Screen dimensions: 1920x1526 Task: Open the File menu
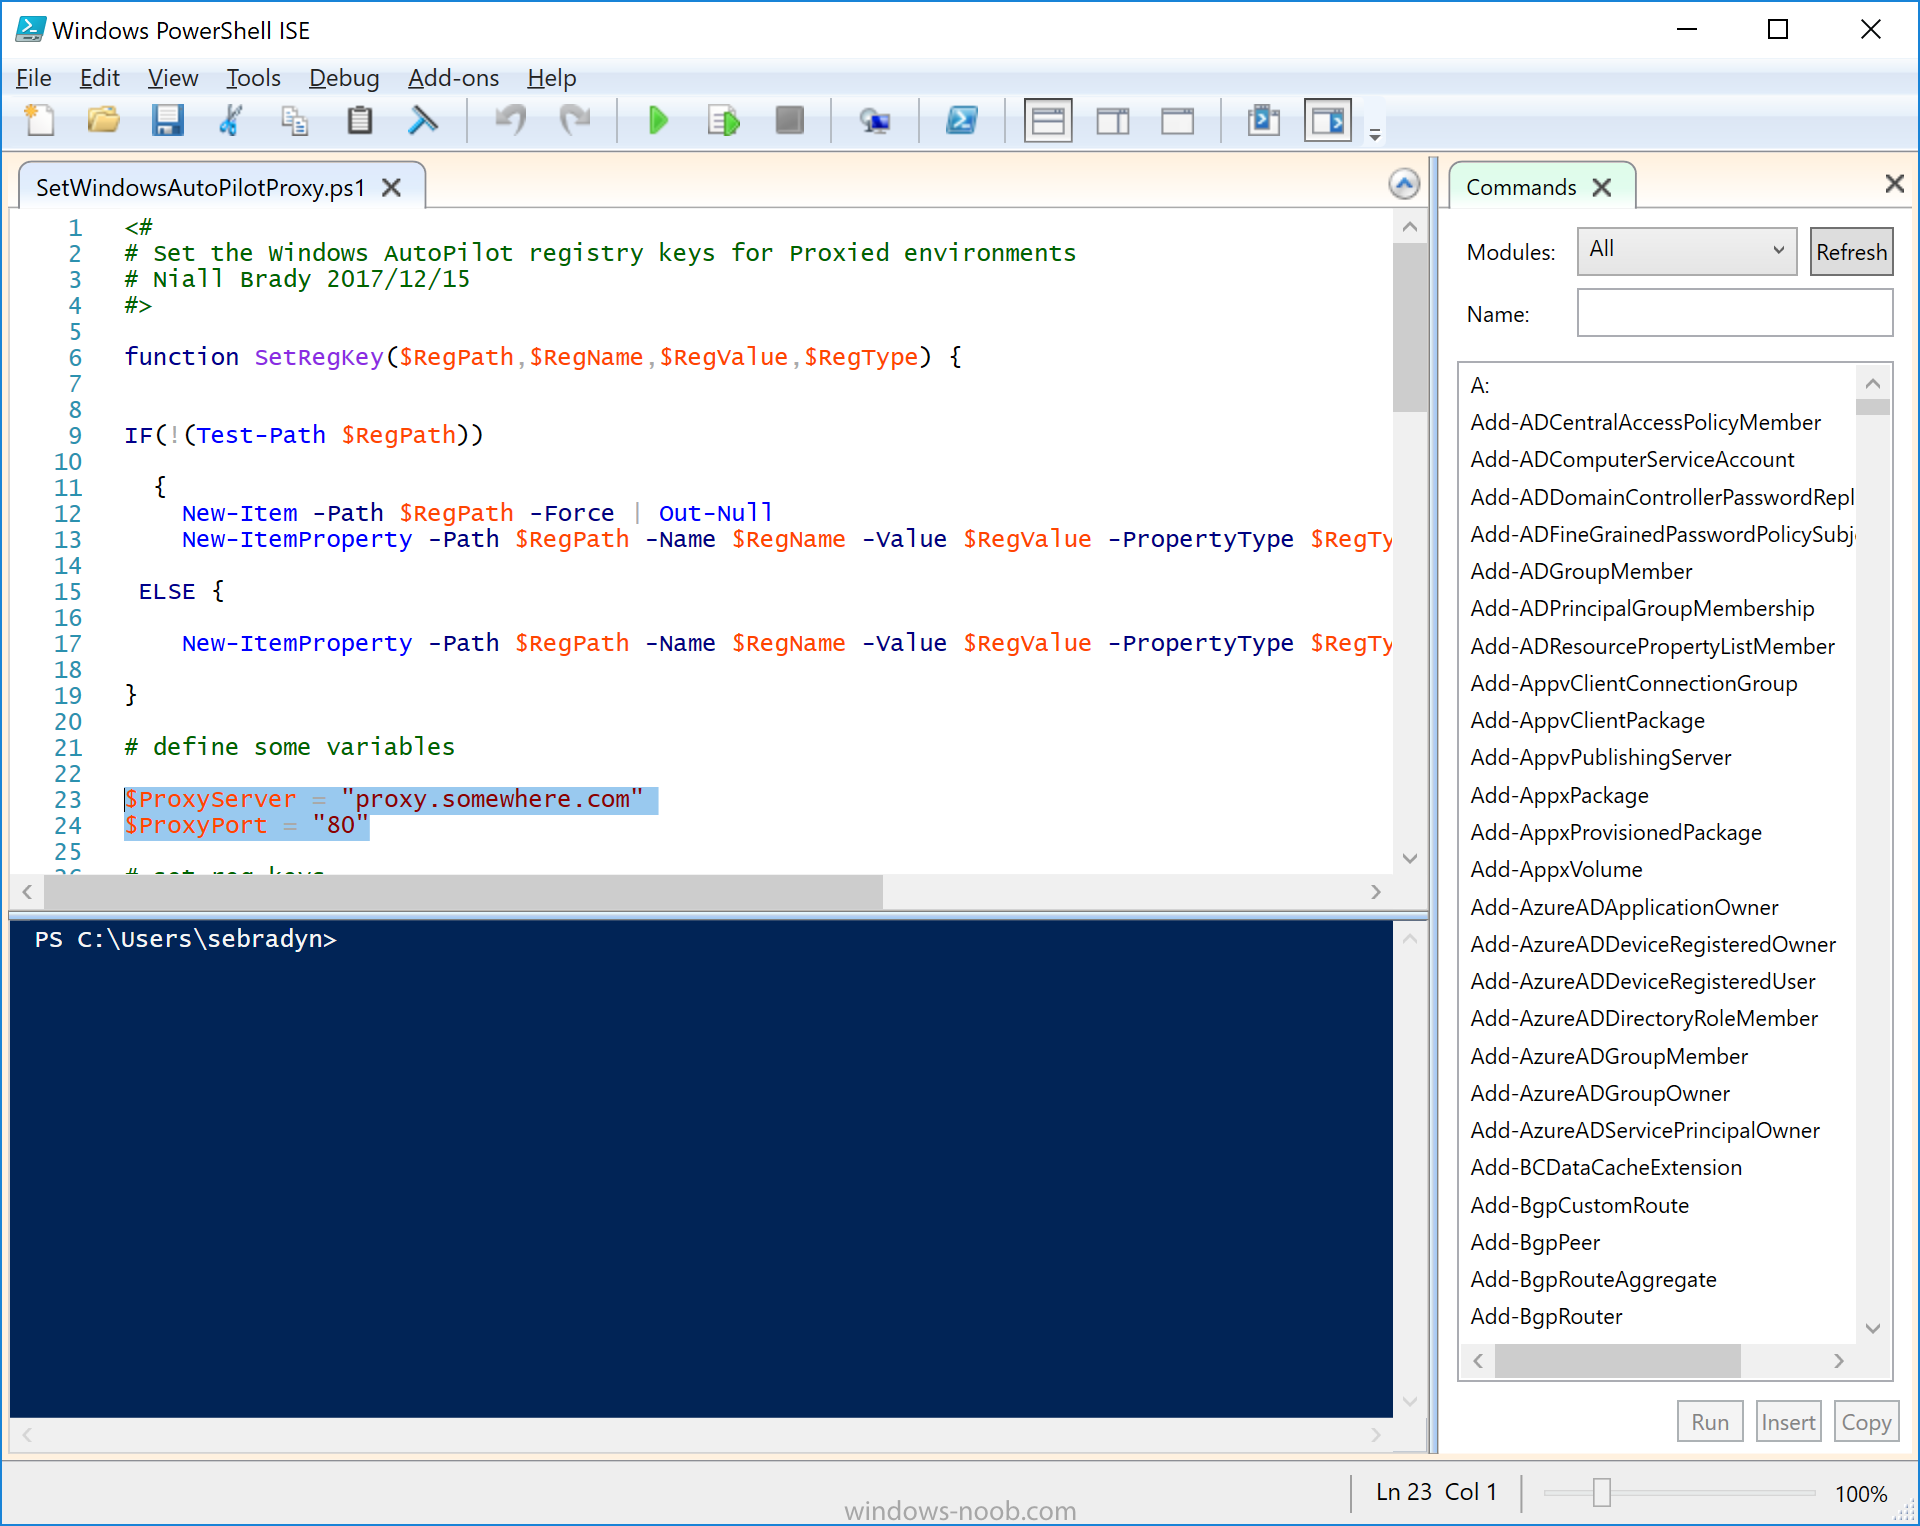(x=33, y=78)
